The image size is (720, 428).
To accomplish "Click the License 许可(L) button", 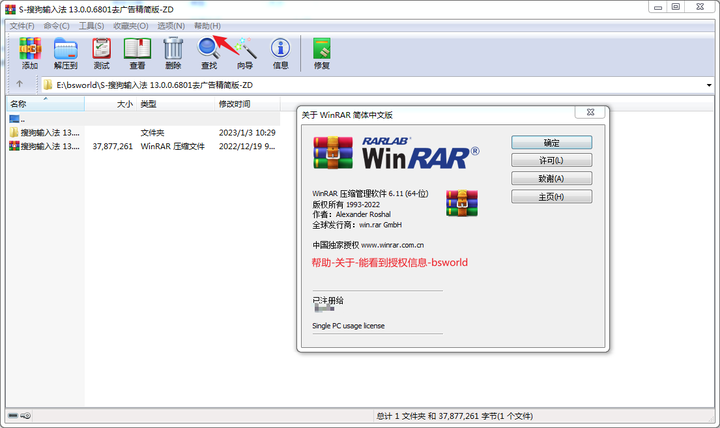I will point(551,160).
